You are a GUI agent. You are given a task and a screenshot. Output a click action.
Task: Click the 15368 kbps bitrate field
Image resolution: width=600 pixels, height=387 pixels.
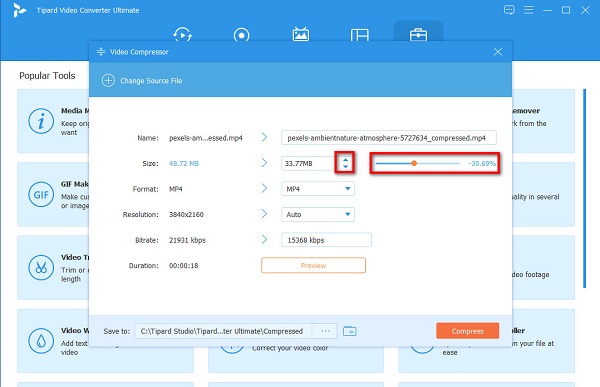326,240
